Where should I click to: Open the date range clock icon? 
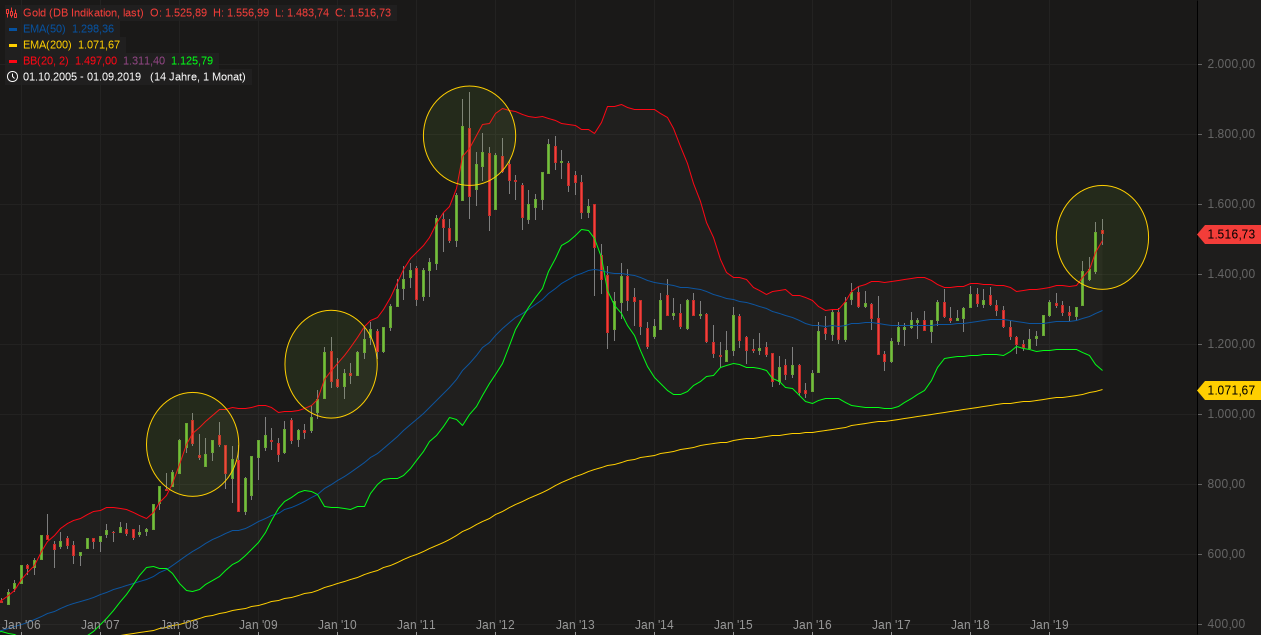pos(12,77)
